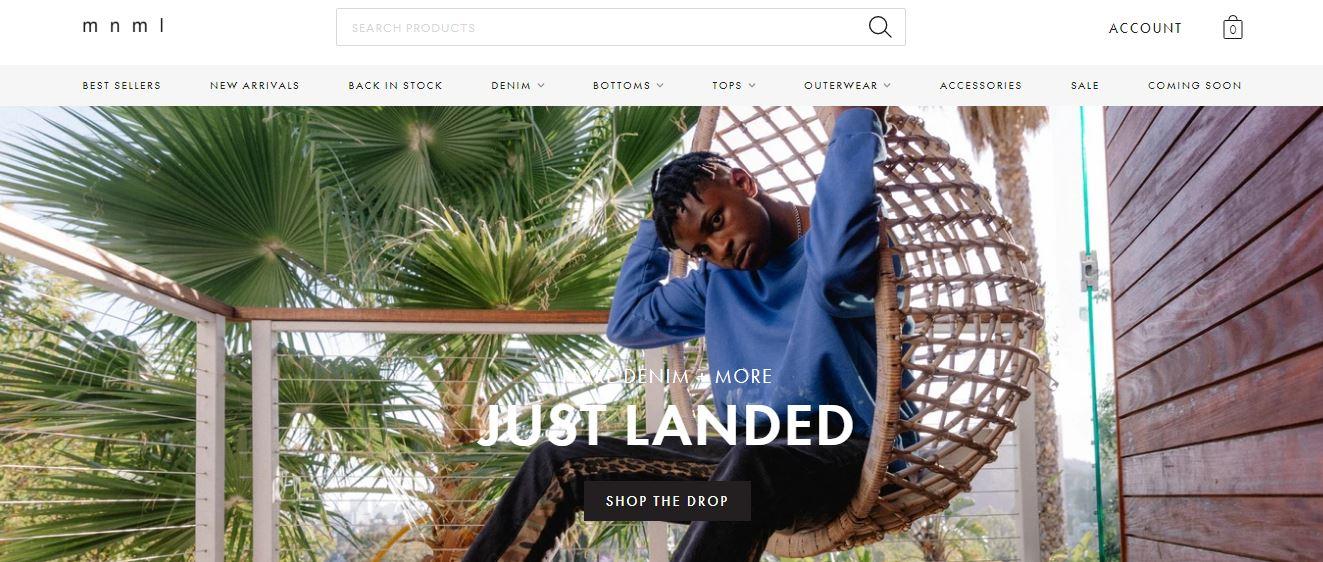This screenshot has height=562, width=1323.
Task: View the Sale page
Action: [x=1084, y=86]
